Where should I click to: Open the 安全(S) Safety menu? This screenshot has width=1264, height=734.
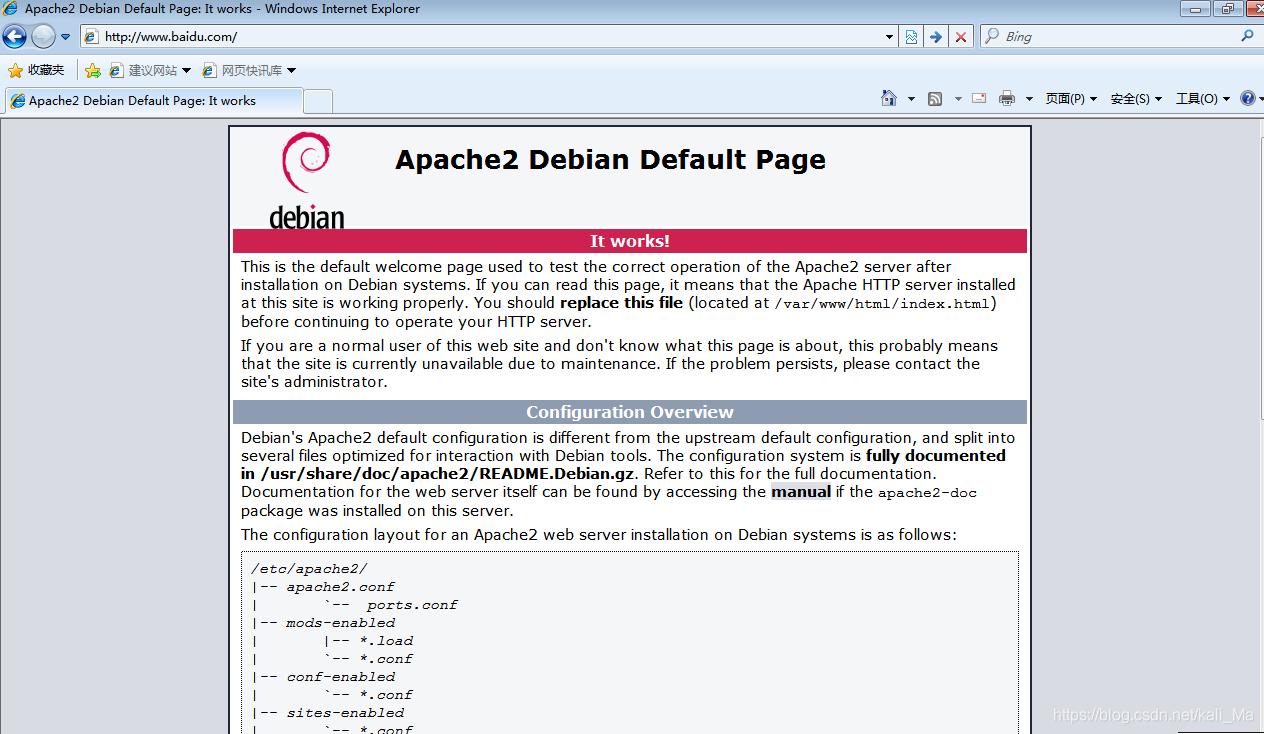coord(1135,98)
